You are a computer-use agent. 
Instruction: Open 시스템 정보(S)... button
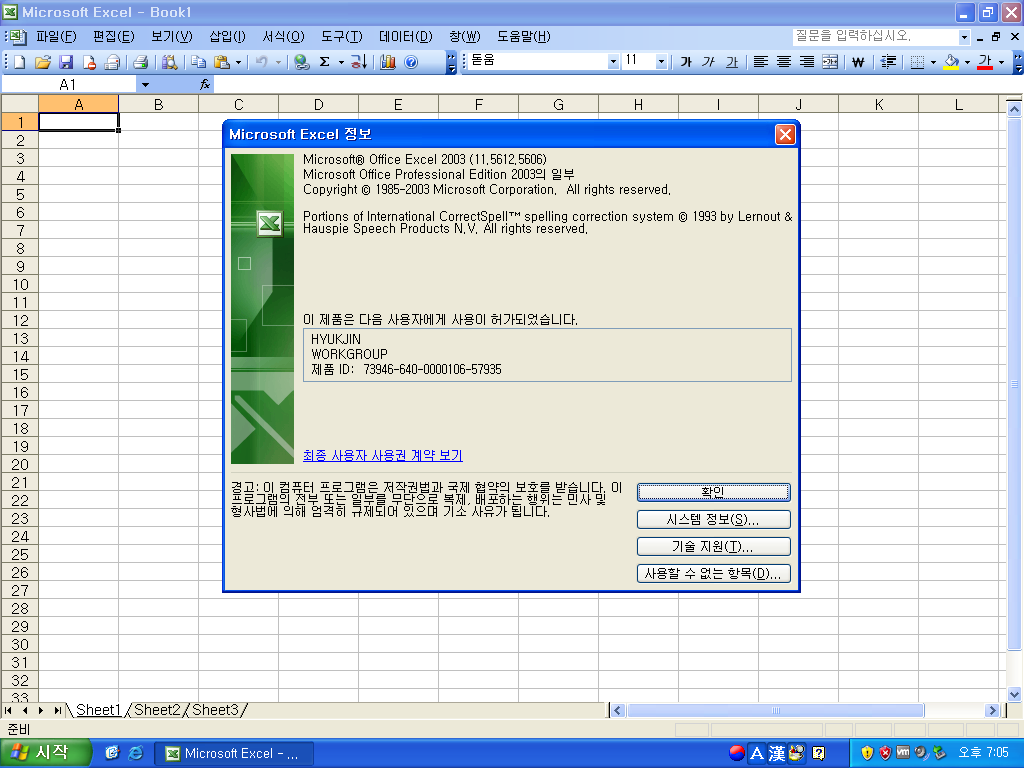(713, 519)
